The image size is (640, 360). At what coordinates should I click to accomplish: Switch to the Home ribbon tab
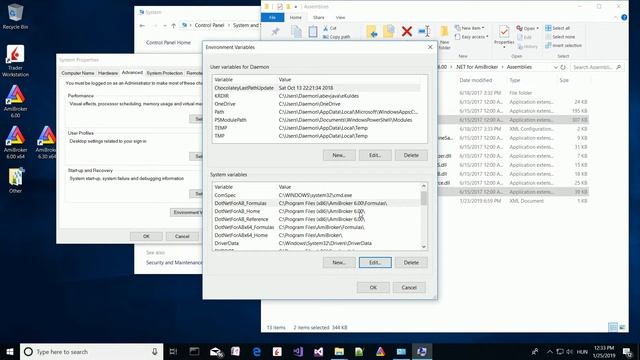click(296, 18)
